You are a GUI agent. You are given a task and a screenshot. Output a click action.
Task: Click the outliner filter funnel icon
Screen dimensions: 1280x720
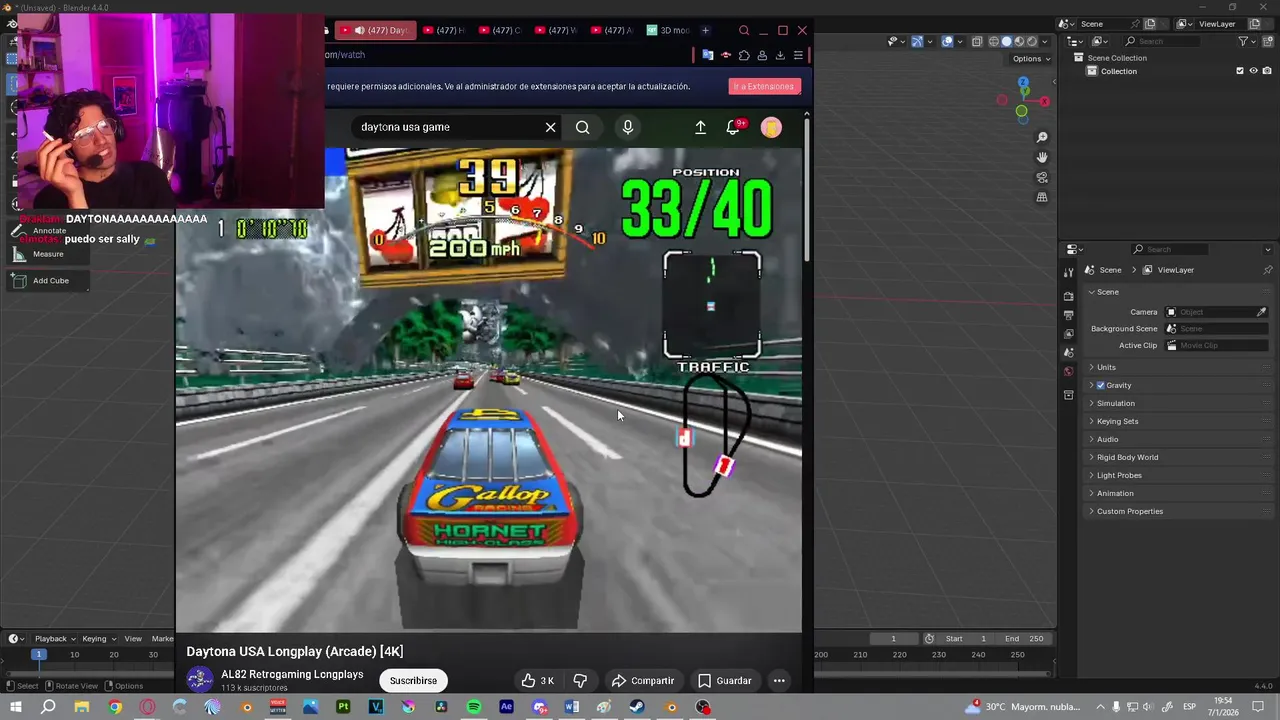coord(1243,41)
